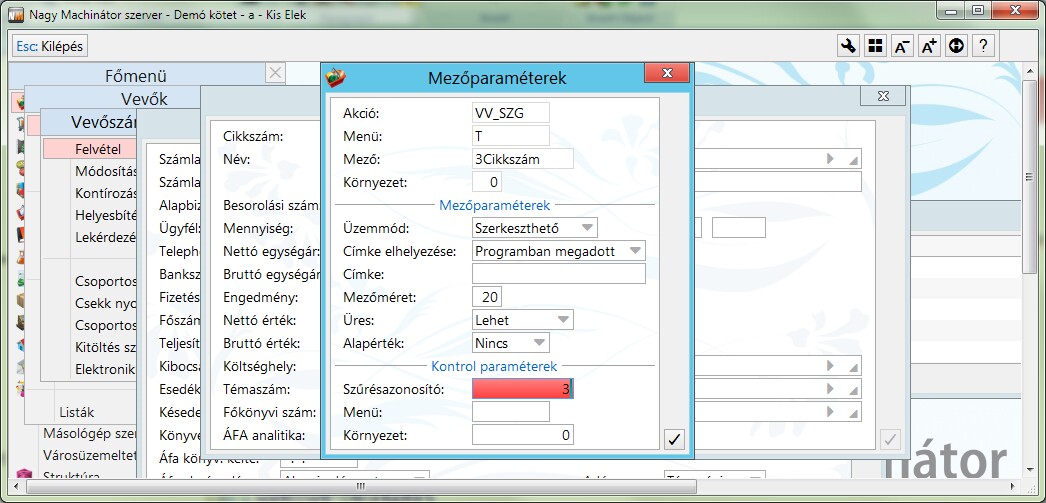Open the Üzemmód dropdown showing Szerkeszthető

point(534,227)
